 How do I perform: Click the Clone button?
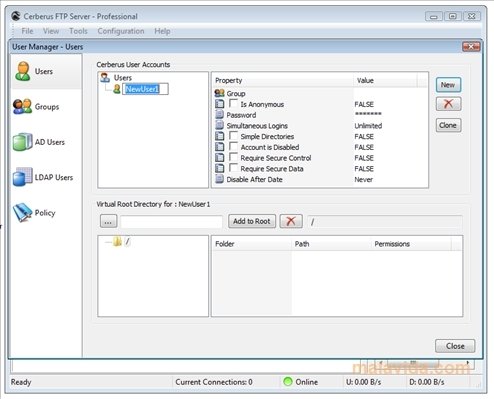point(448,125)
